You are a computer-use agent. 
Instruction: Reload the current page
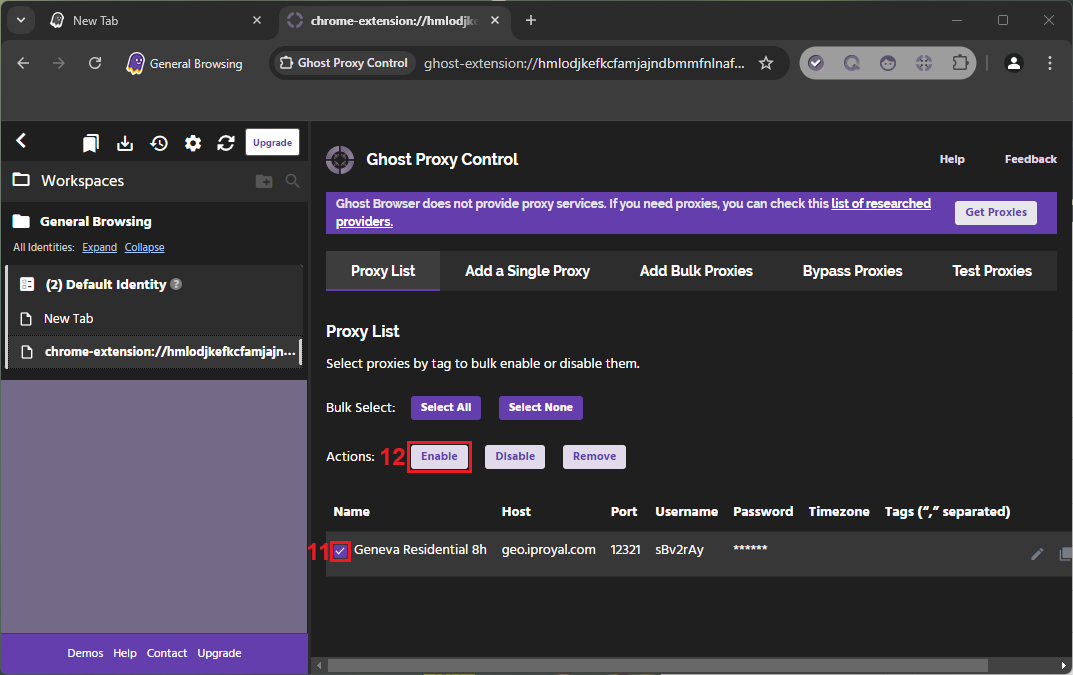tap(95, 63)
